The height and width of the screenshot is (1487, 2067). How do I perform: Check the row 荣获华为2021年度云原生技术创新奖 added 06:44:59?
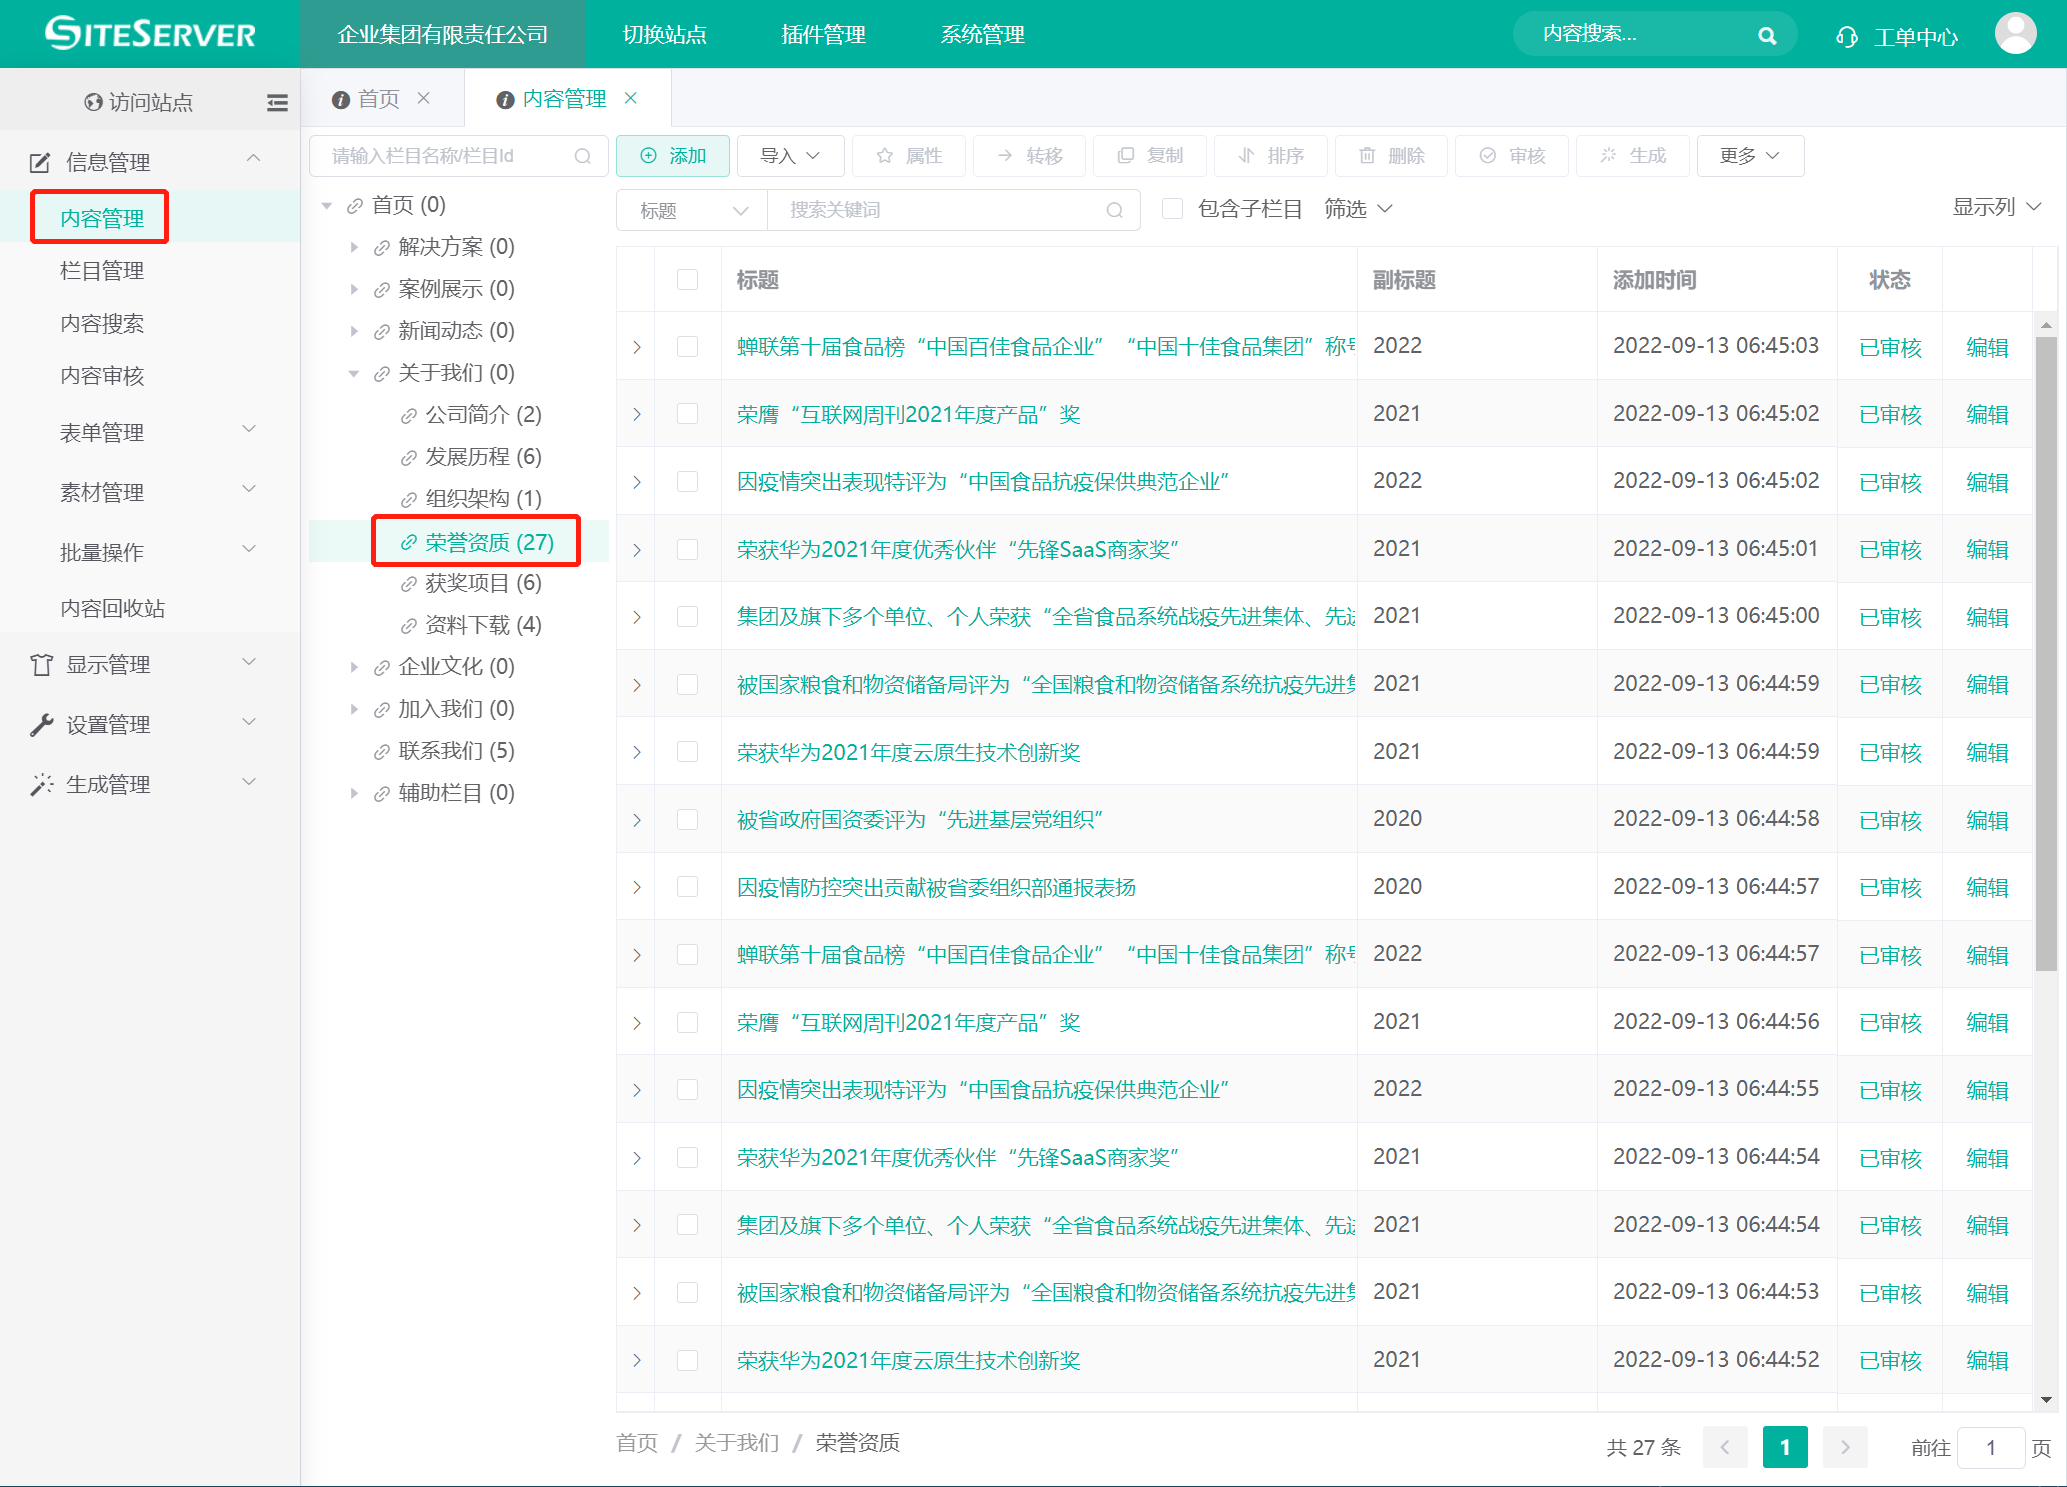click(x=687, y=752)
